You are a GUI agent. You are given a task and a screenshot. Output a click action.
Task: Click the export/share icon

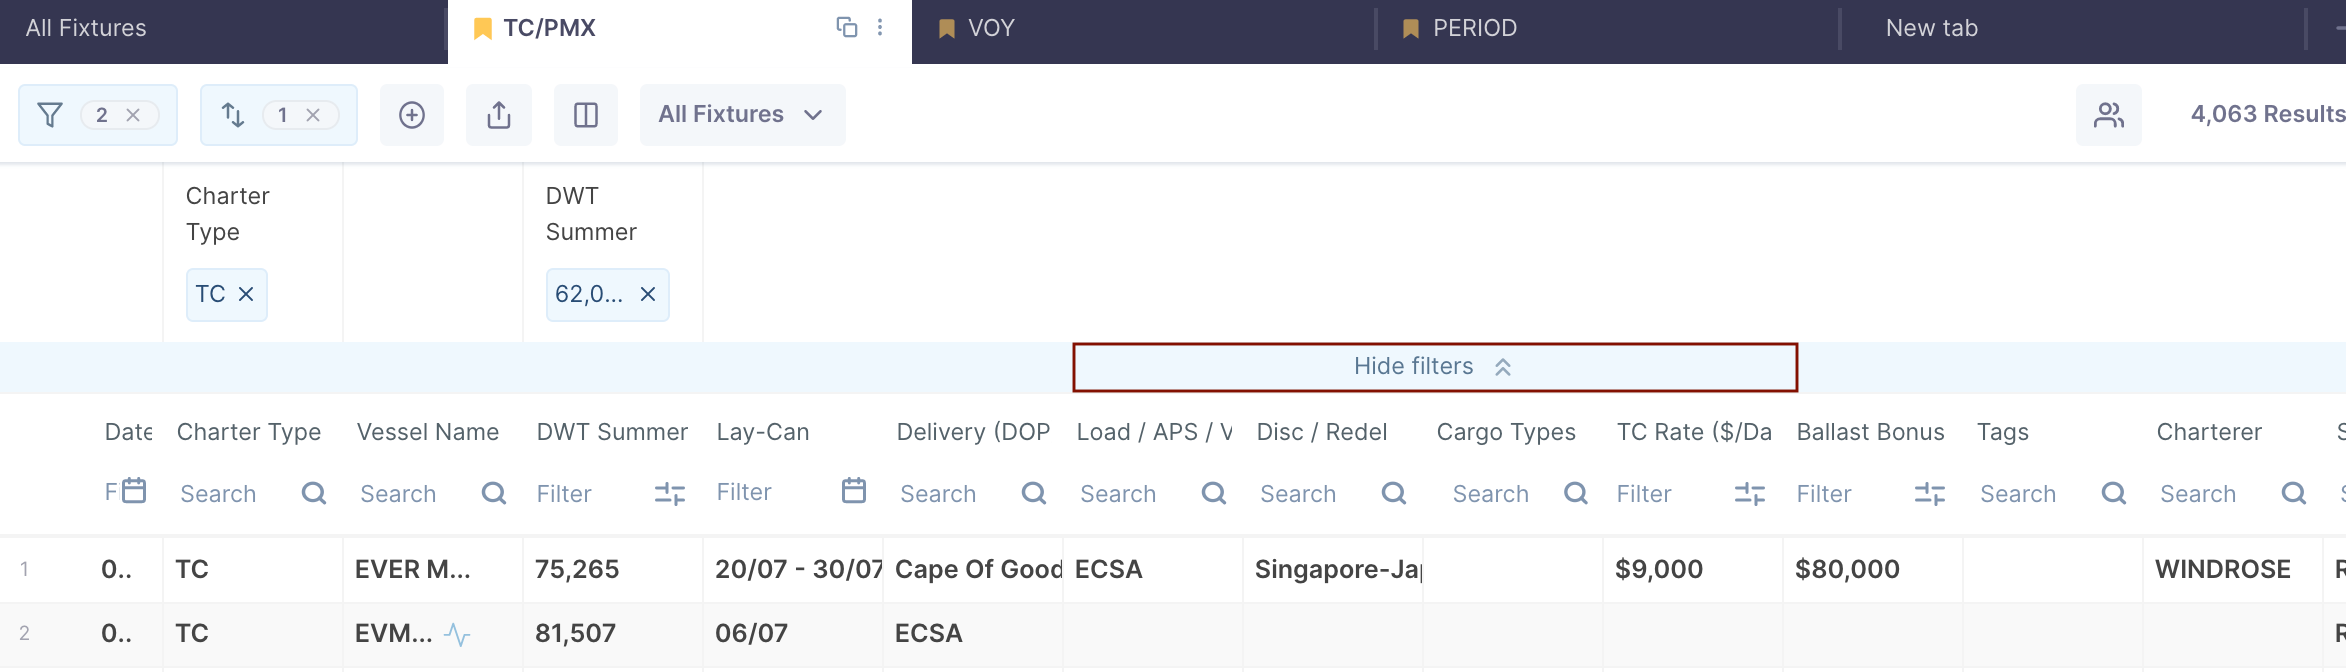click(499, 115)
